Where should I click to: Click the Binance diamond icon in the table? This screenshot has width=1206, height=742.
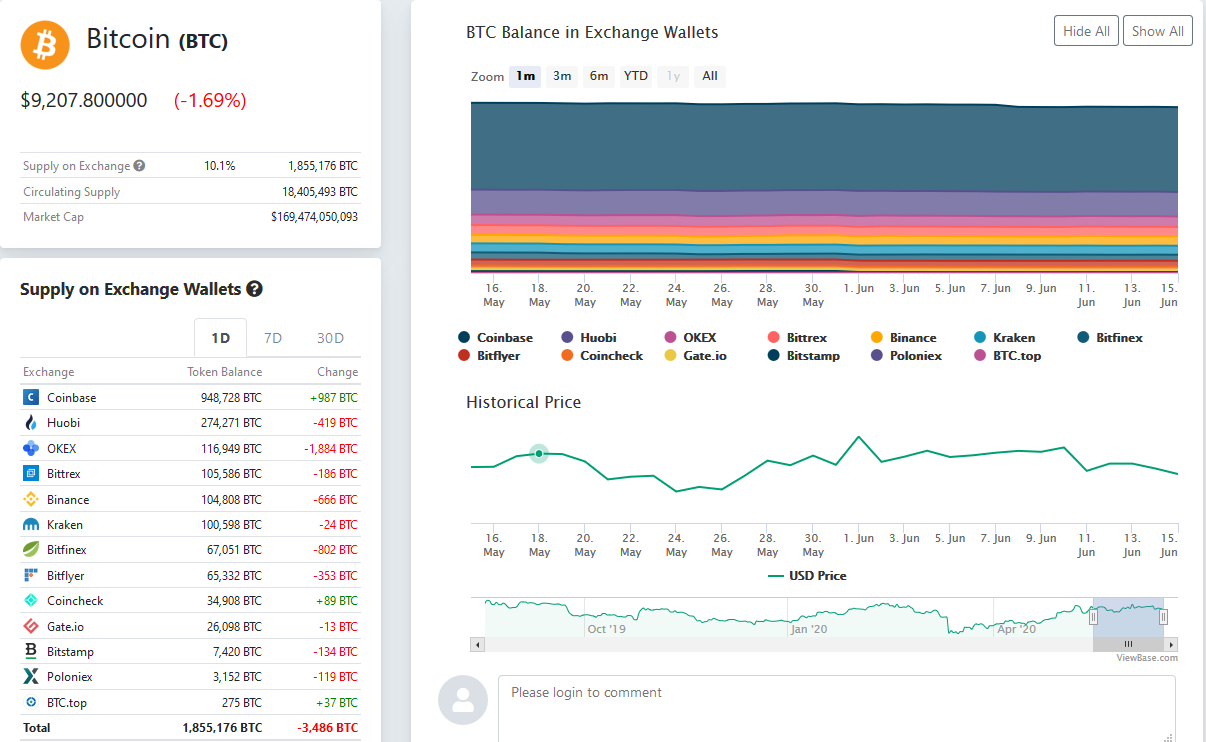(30, 499)
